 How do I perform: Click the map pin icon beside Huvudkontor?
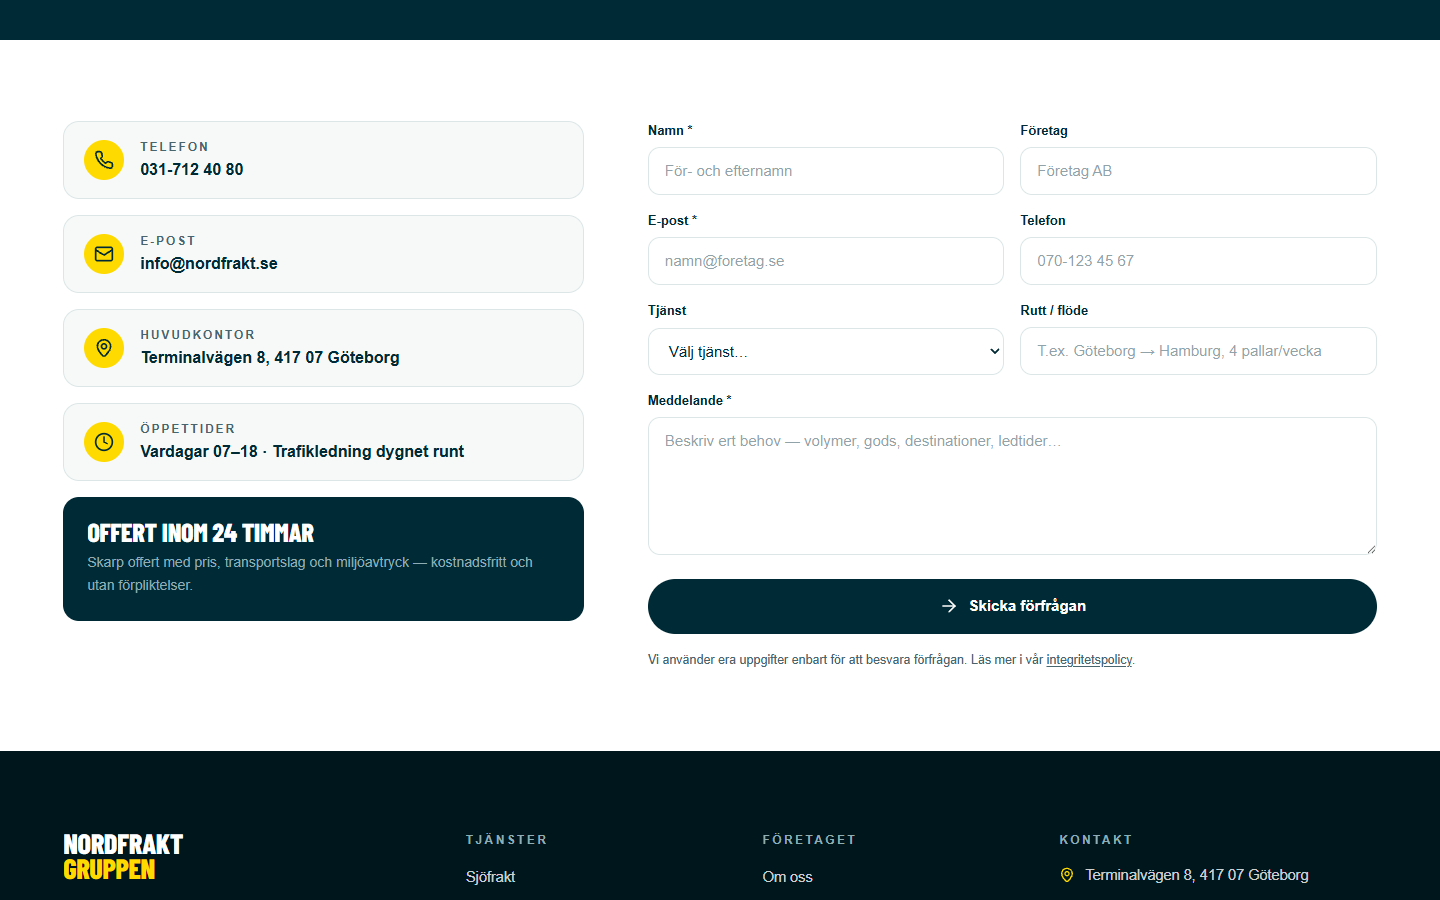(x=104, y=348)
